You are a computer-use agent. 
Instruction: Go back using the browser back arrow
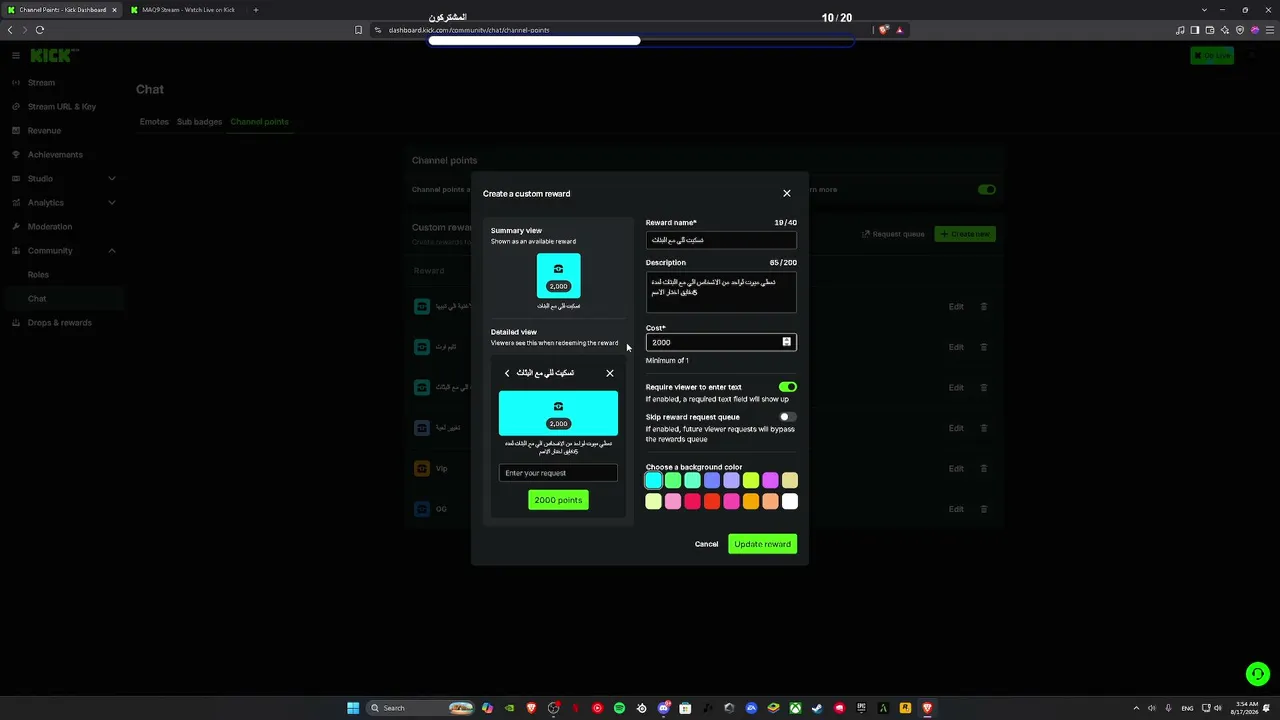tap(10, 30)
